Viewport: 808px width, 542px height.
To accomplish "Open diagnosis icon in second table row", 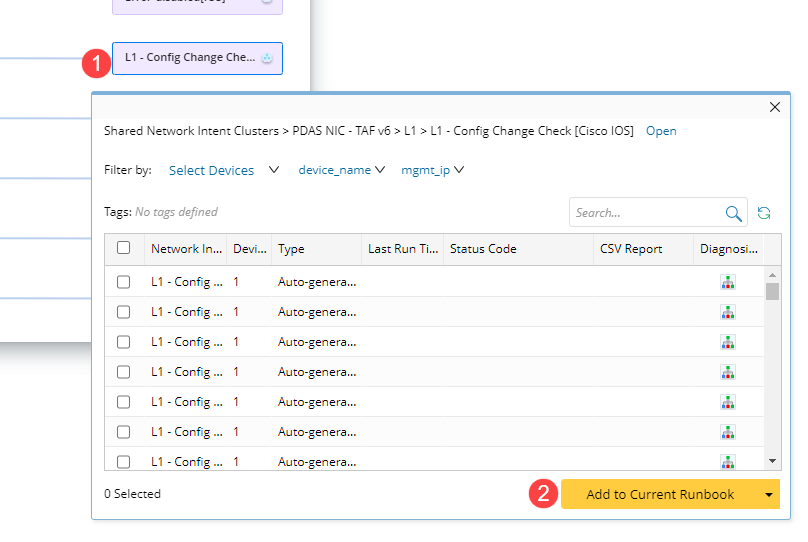I will pos(727,312).
